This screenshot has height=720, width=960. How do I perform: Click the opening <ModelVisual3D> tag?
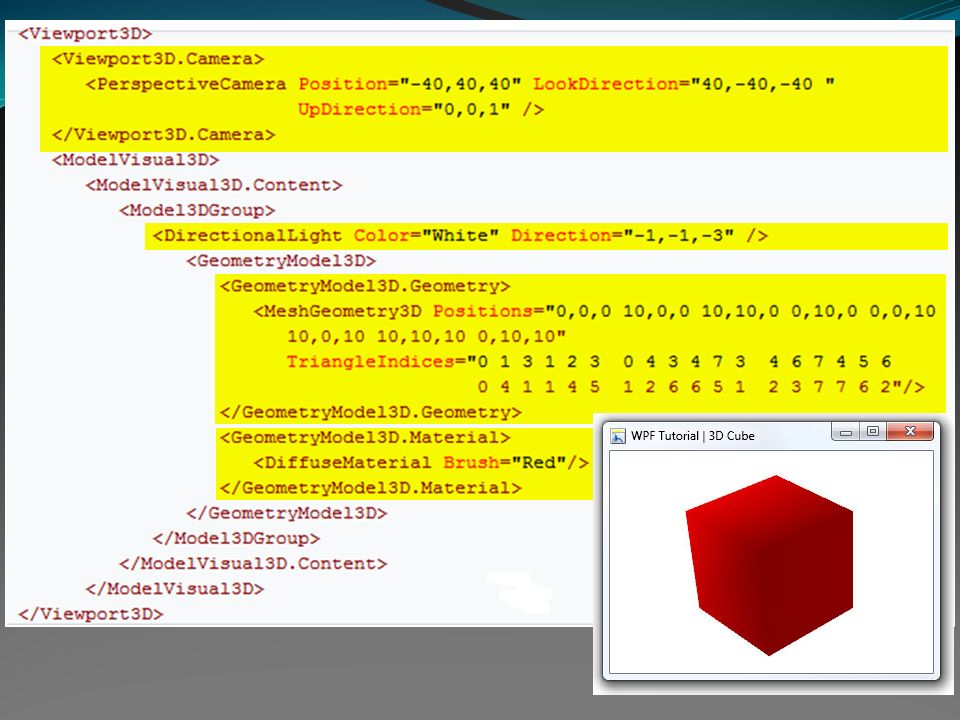tap(135, 160)
